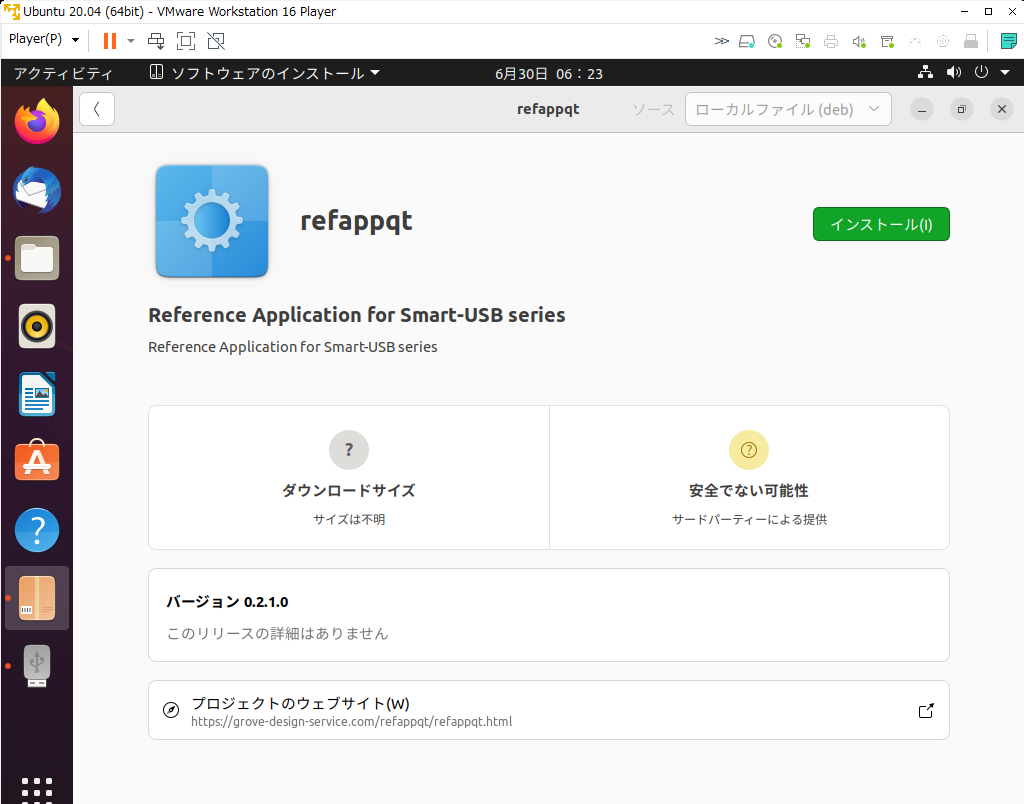The width and height of the screenshot is (1024, 804).
Task: Expand system menu arrow in top bar
Action: pos(1005,72)
